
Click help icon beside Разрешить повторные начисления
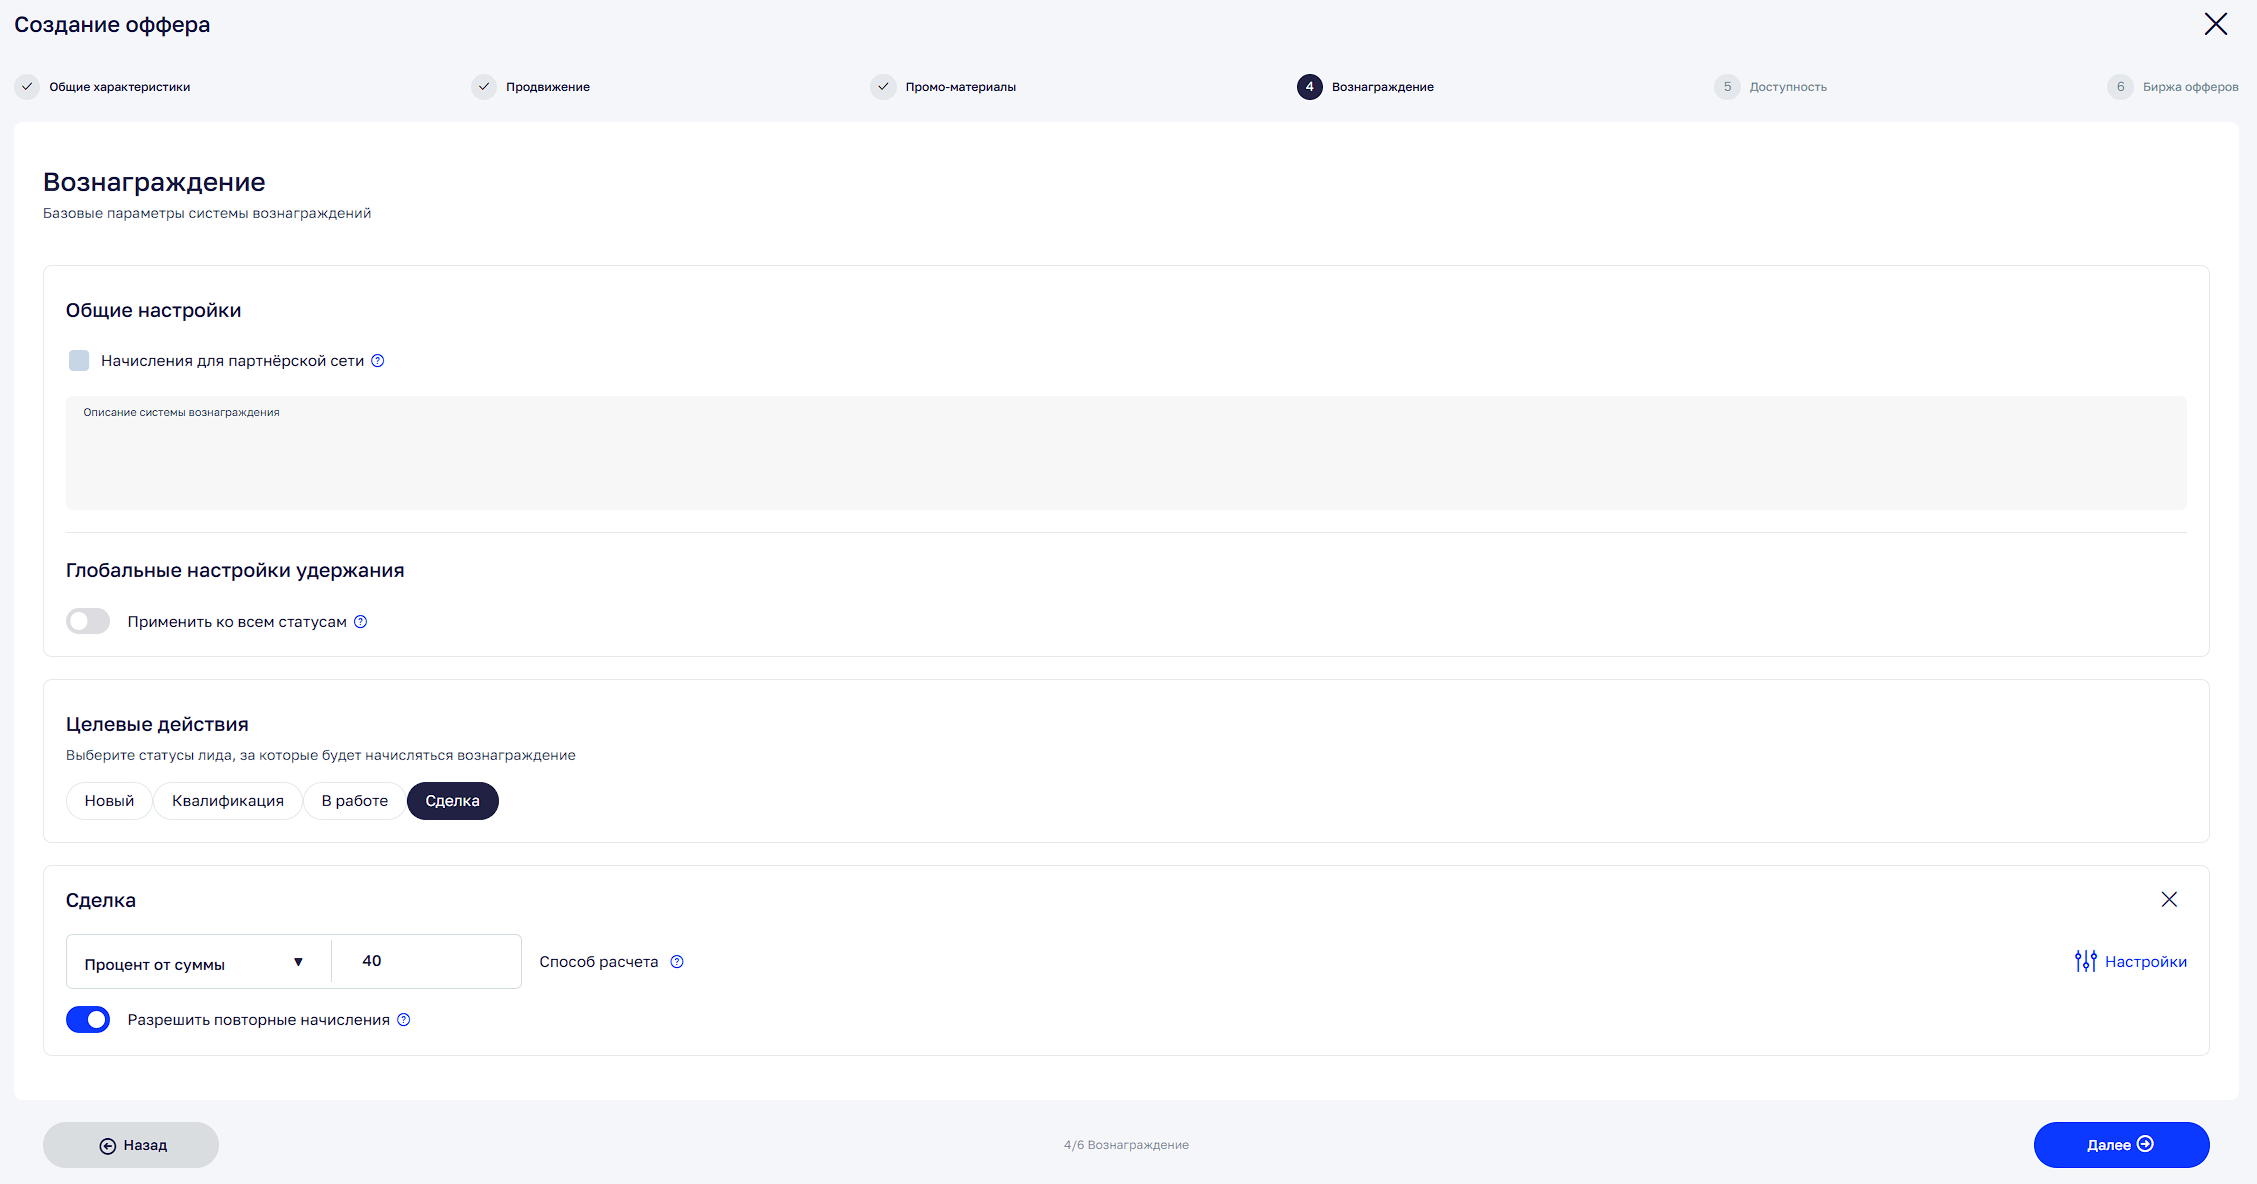(404, 1020)
